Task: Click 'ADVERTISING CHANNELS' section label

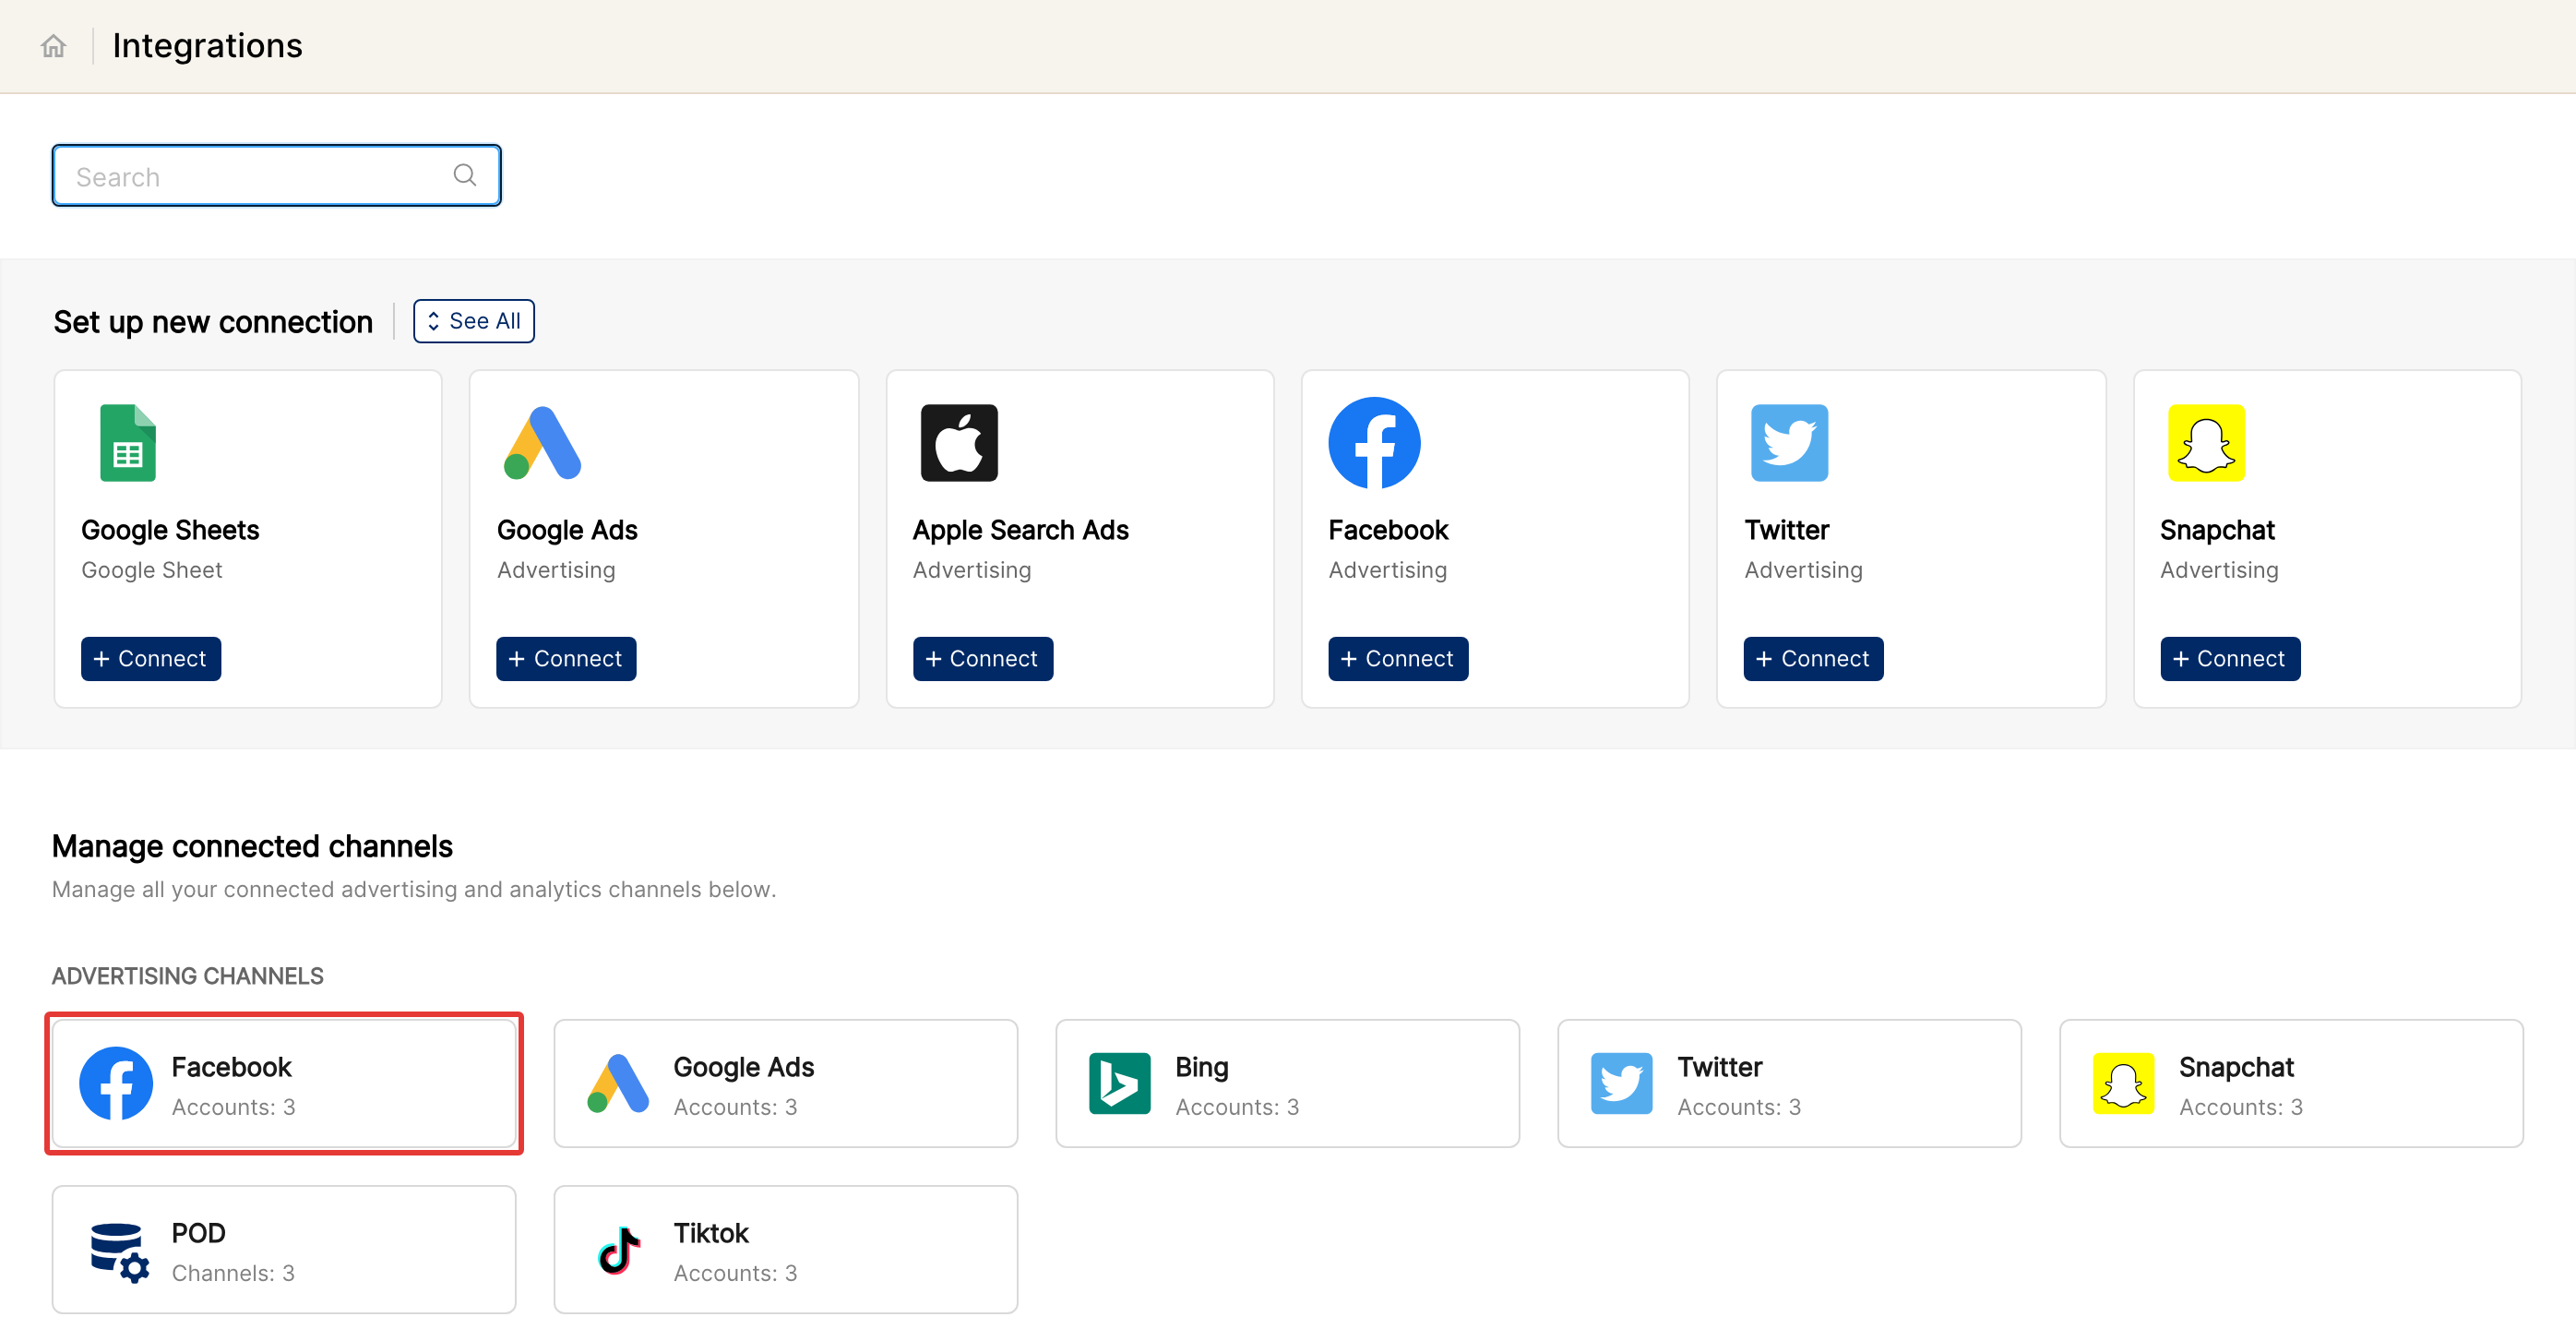Action: [x=188, y=976]
